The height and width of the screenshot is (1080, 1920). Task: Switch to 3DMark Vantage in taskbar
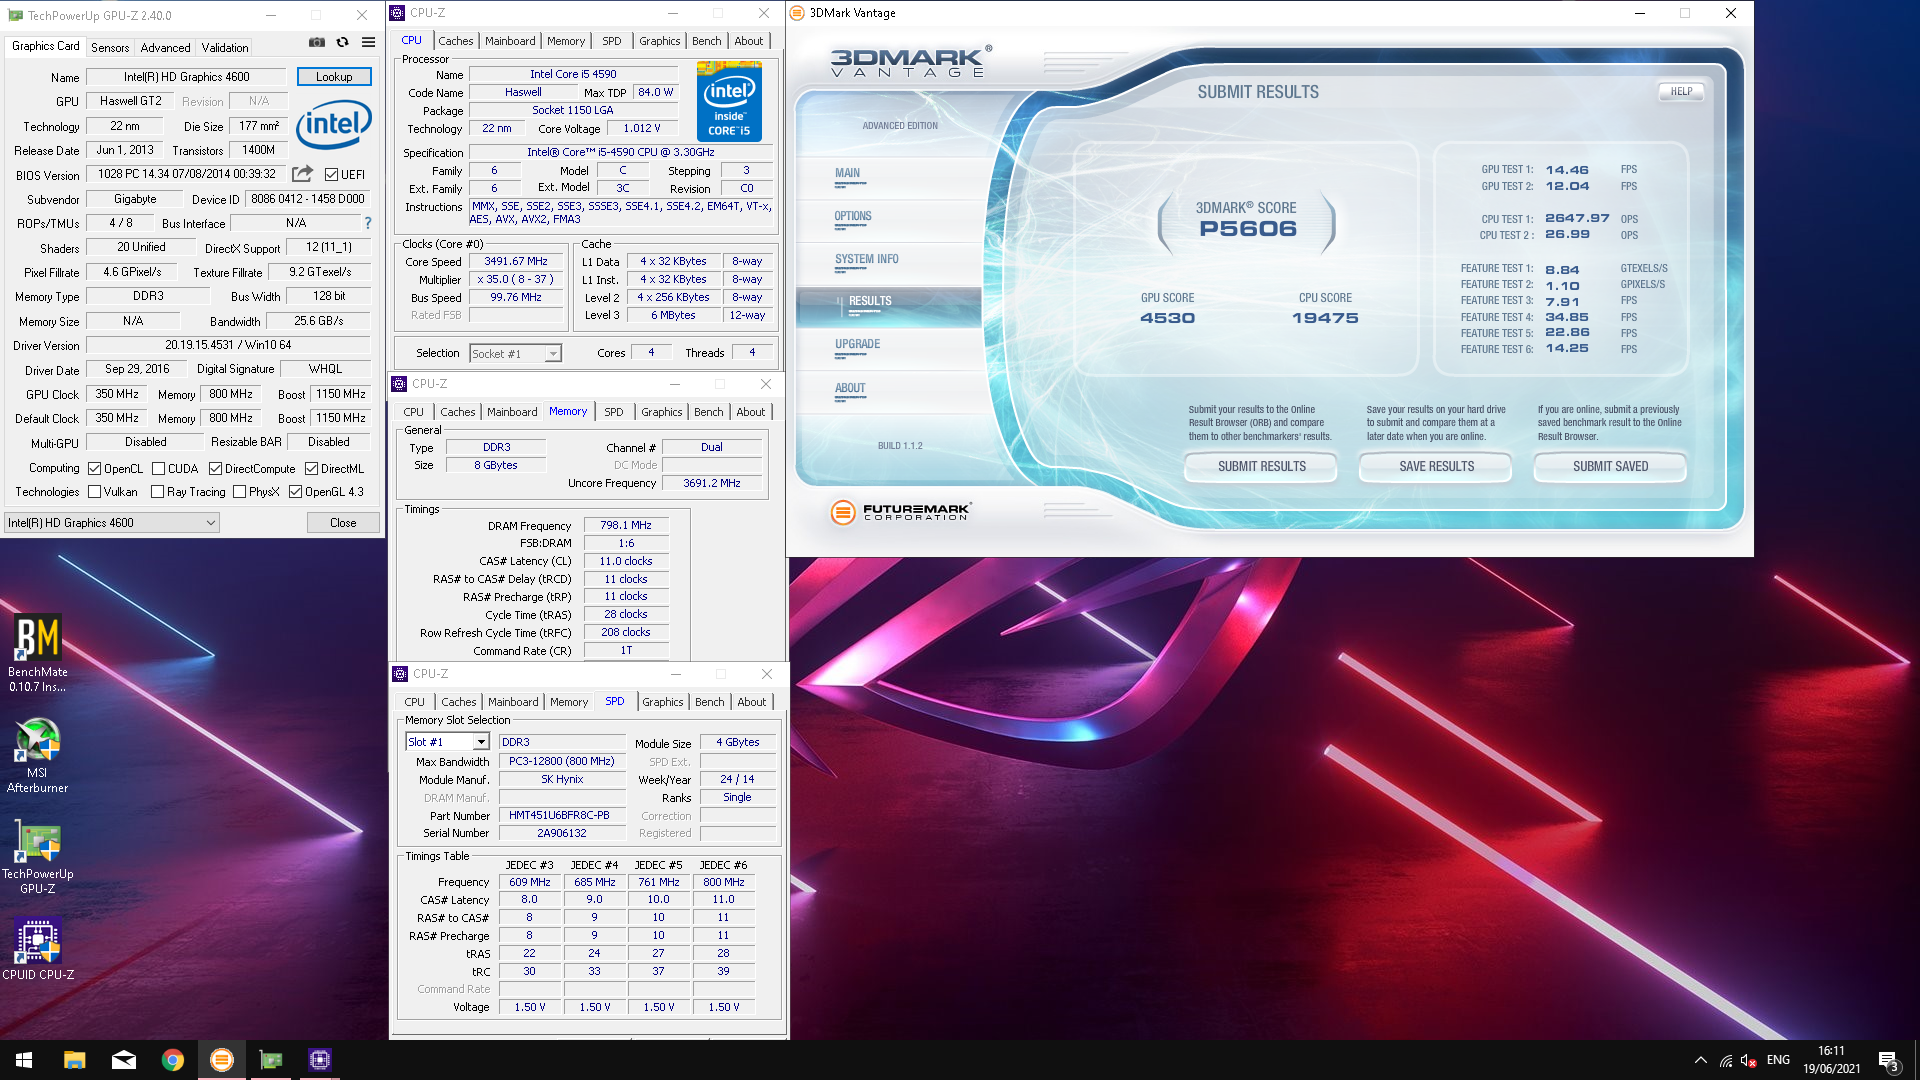pos(221,1060)
